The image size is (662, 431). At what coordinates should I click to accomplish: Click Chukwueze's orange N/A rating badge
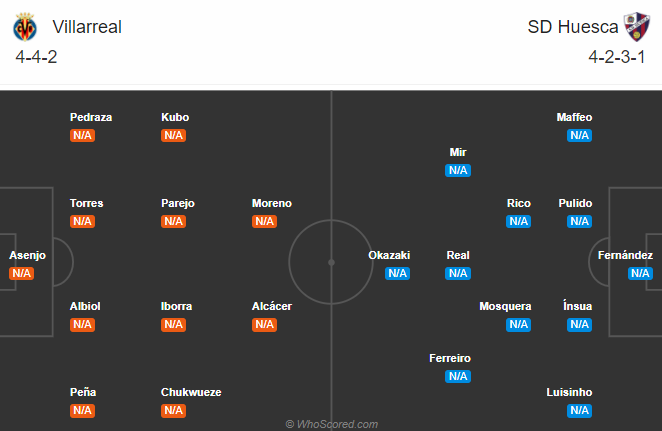click(x=174, y=411)
